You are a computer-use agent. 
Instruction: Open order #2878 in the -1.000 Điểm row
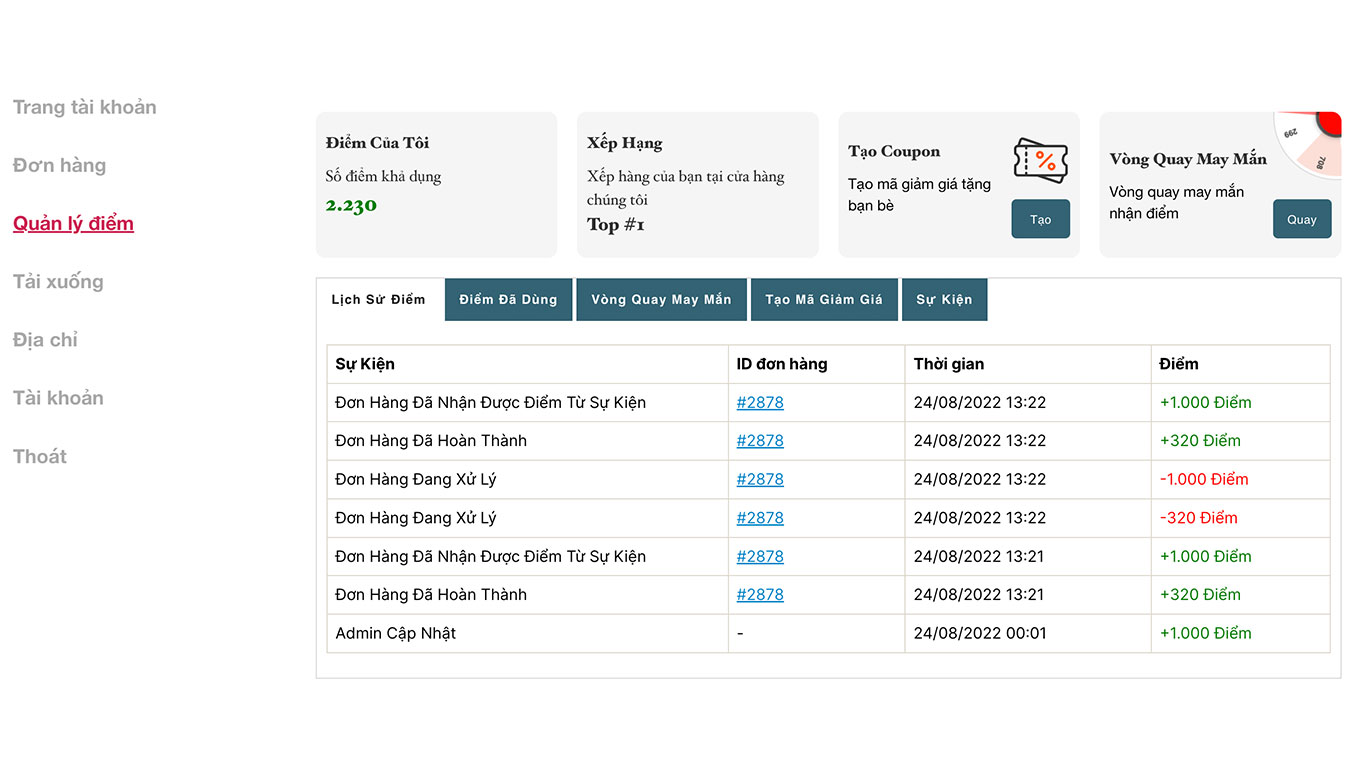pos(760,480)
